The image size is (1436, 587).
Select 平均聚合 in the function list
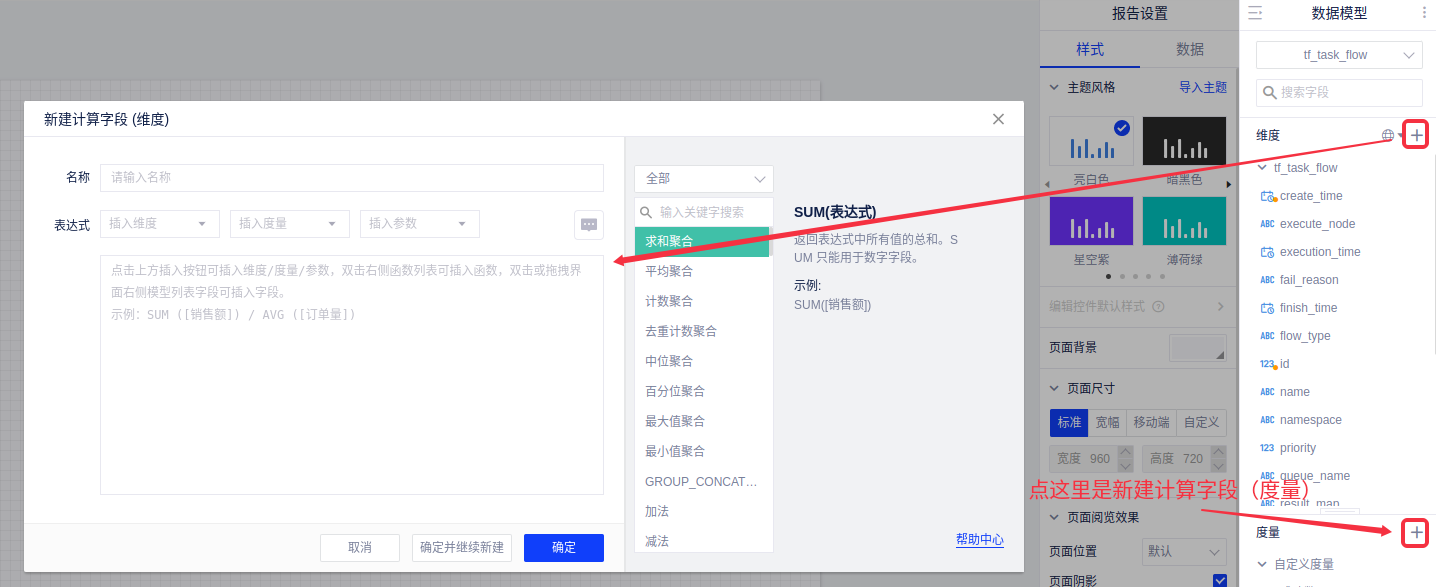coord(669,271)
